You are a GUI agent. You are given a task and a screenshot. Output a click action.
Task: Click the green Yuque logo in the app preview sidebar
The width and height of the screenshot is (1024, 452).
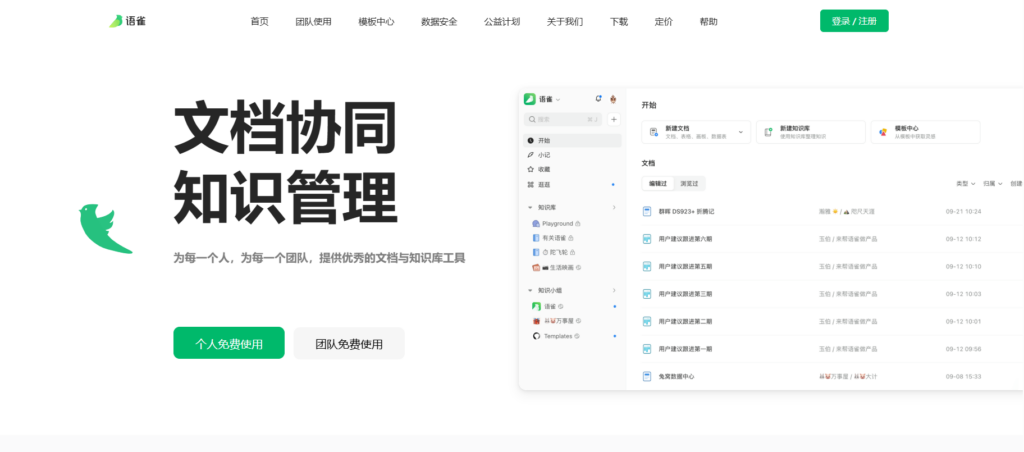(530, 99)
